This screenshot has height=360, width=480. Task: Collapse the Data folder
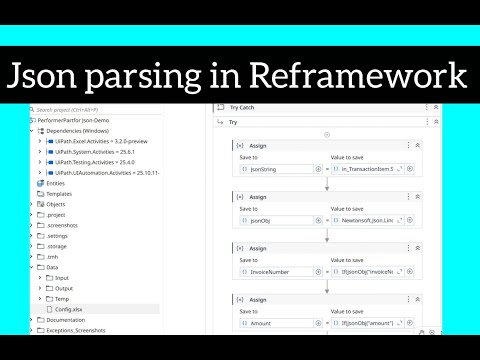click(32, 267)
